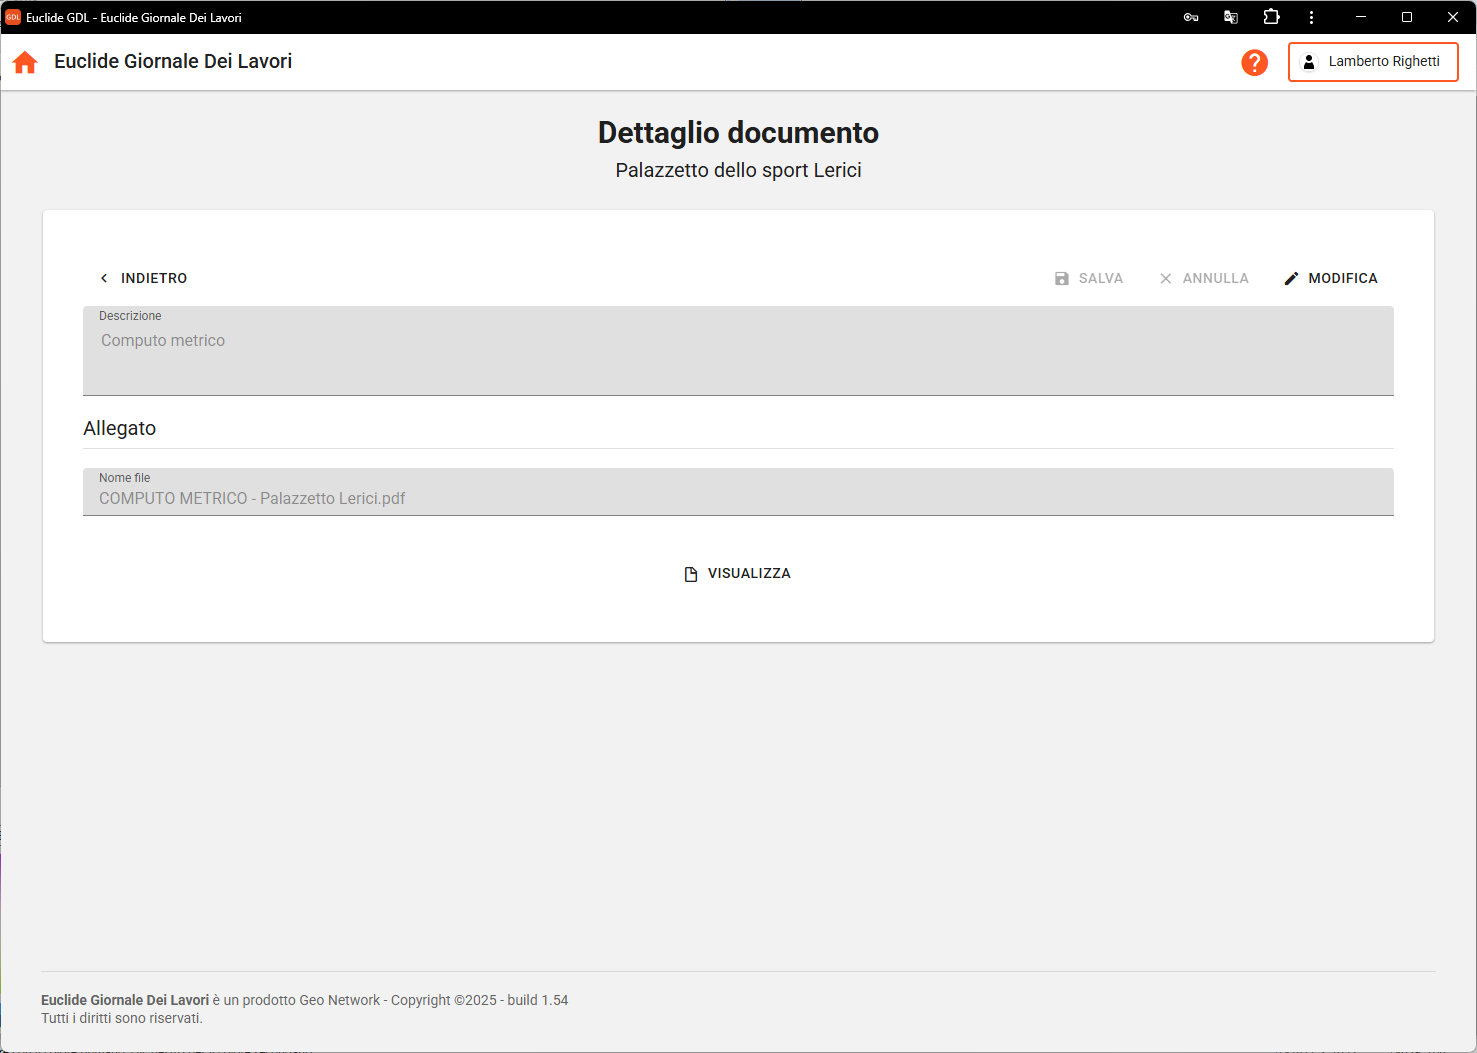Open help with the orange question mark
This screenshot has height=1053, width=1477.
(x=1254, y=62)
